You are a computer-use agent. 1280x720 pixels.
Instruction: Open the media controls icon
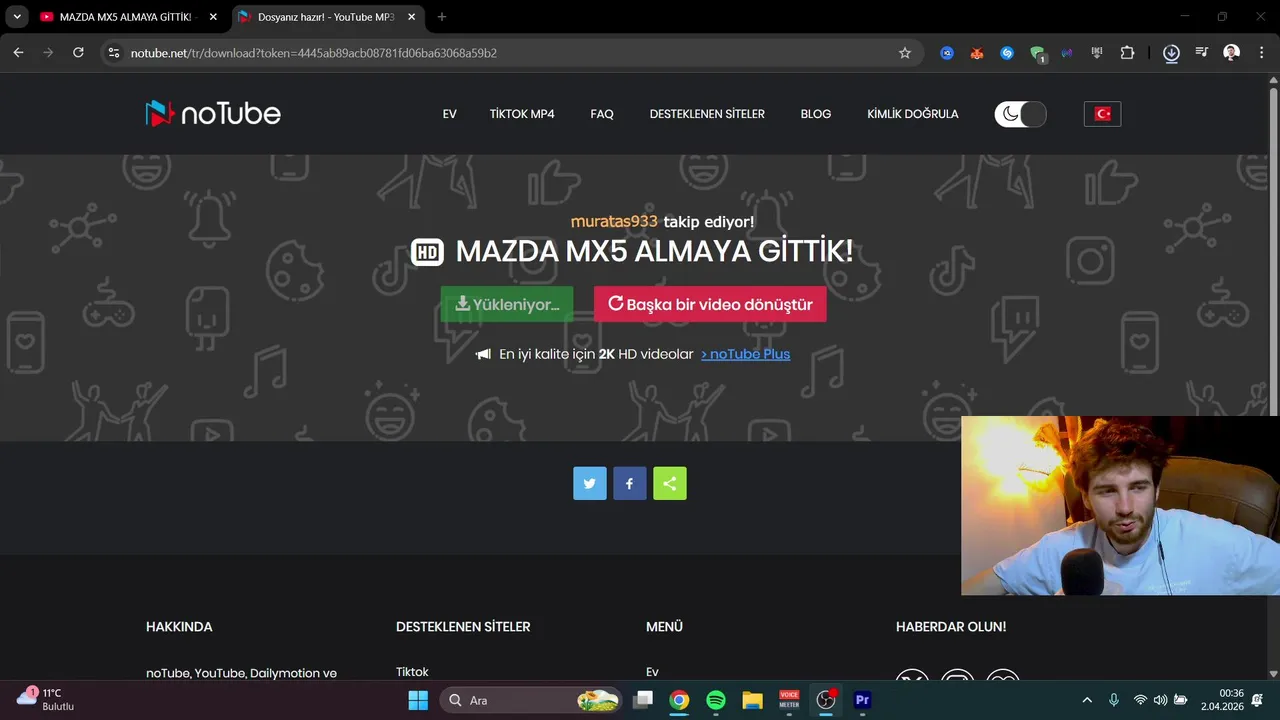(1202, 53)
